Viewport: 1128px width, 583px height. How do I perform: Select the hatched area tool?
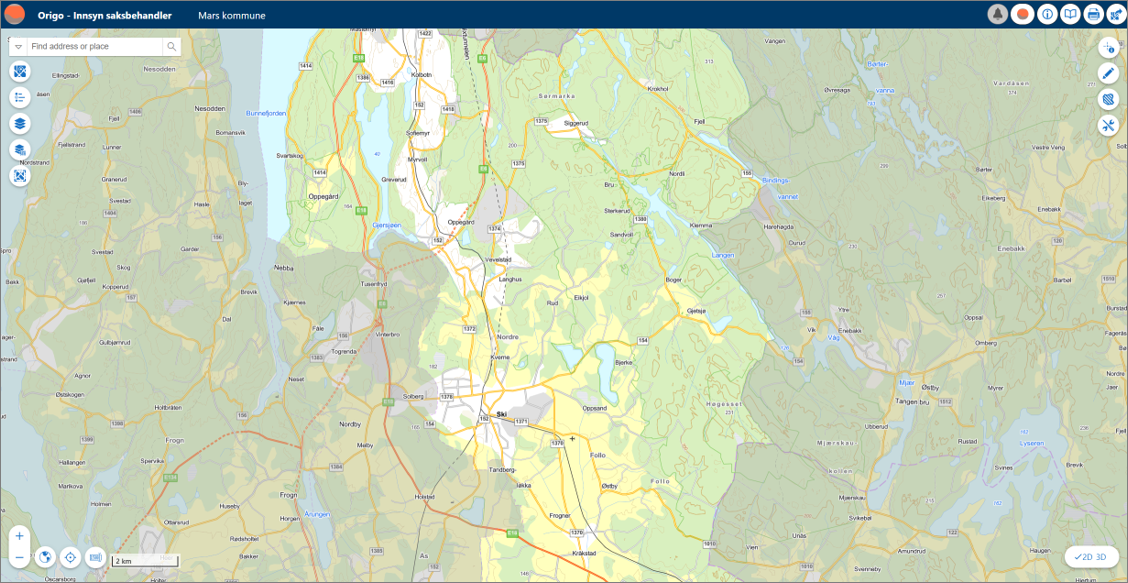tap(1108, 99)
